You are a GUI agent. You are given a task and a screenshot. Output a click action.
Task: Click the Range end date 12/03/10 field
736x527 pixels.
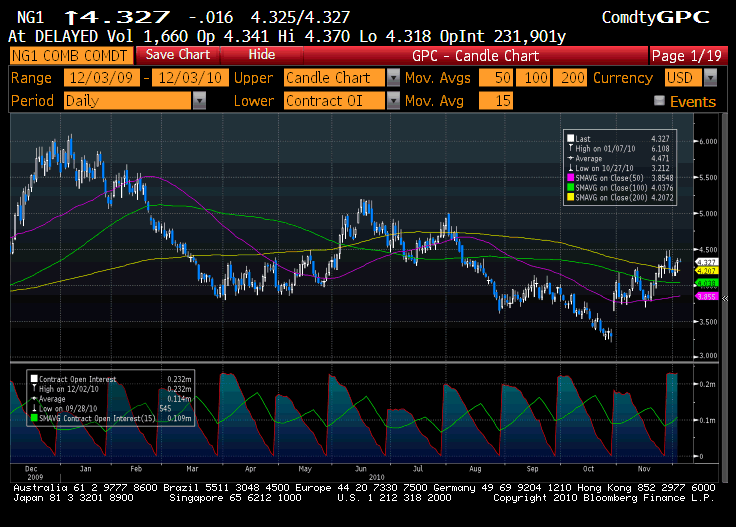coord(188,78)
